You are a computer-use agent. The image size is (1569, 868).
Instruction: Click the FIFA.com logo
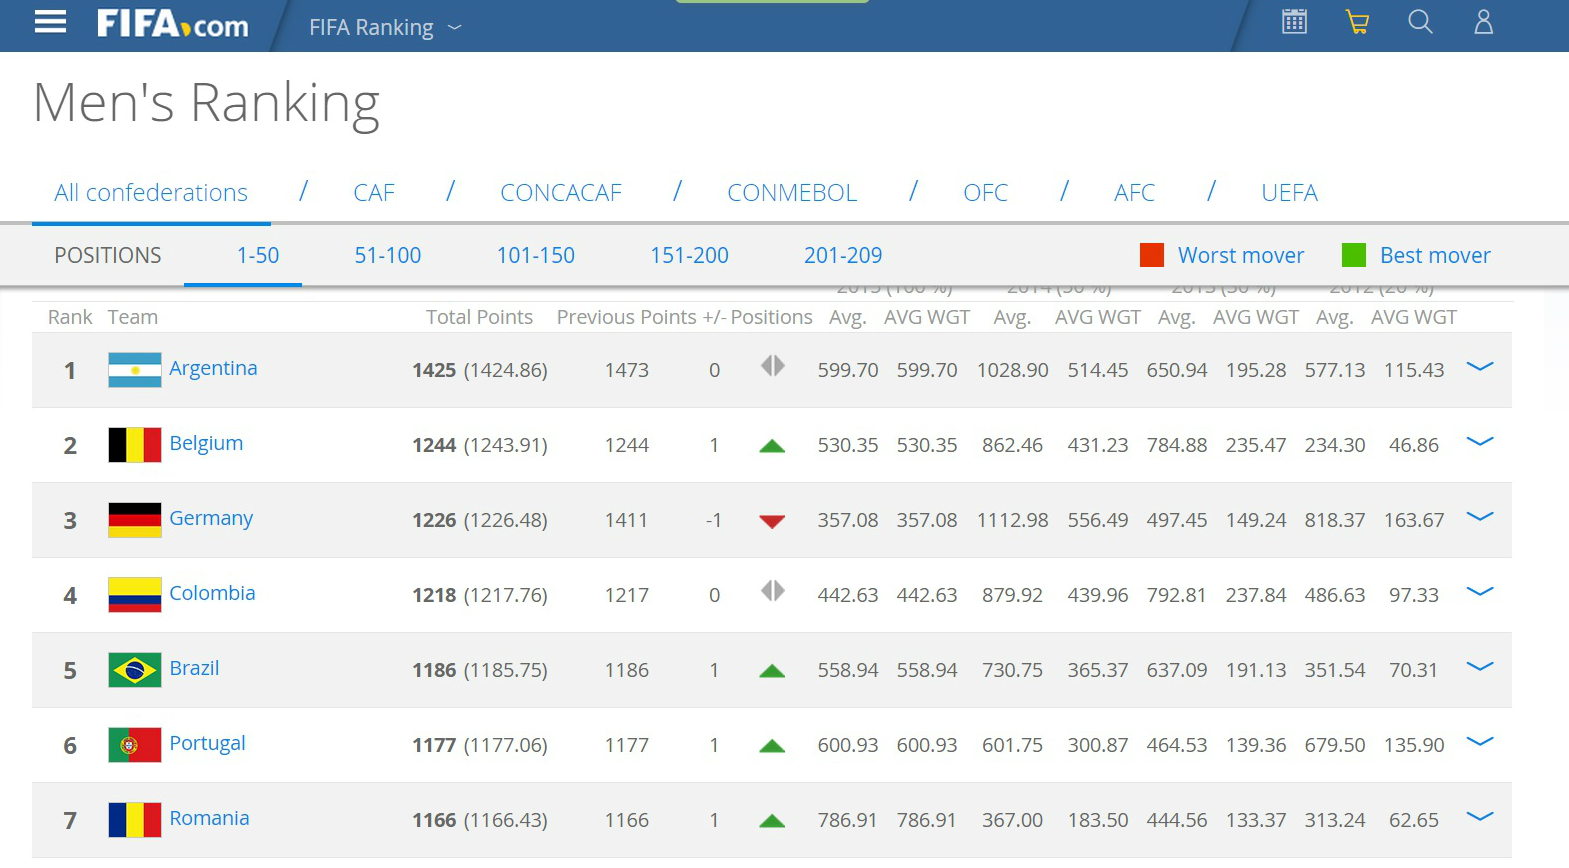pos(172,24)
